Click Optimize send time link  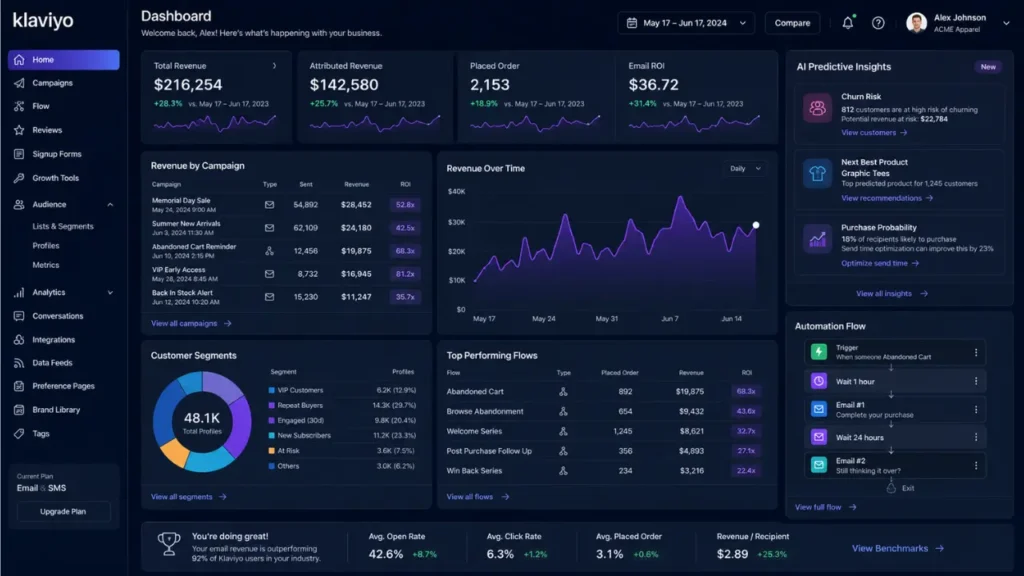(x=880, y=263)
